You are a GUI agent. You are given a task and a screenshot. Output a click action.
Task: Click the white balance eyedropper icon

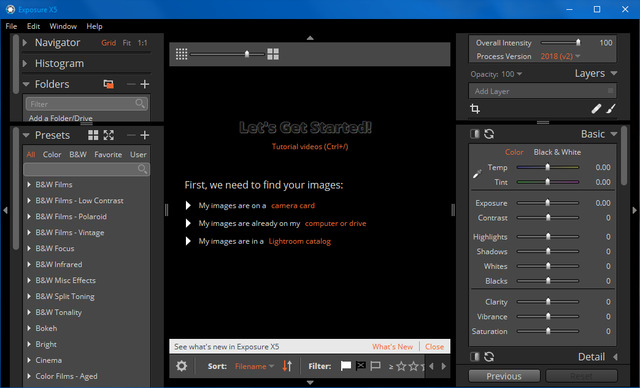pyautogui.click(x=477, y=174)
